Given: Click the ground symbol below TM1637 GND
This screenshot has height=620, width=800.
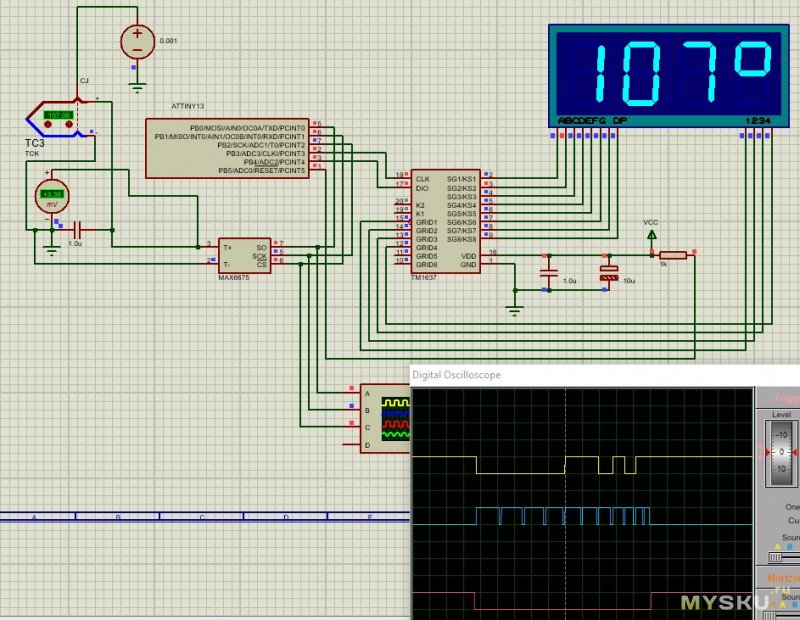Looking at the screenshot, I should coord(514,310).
